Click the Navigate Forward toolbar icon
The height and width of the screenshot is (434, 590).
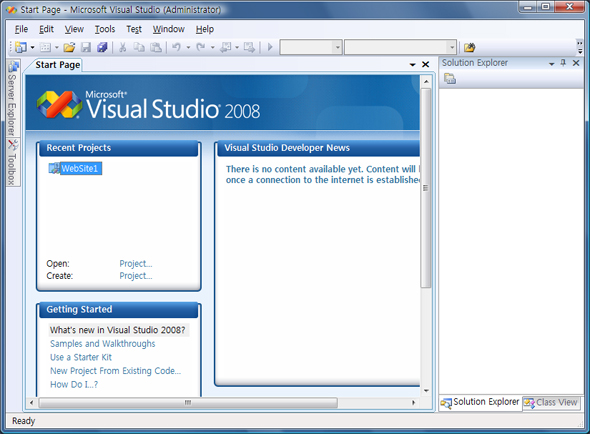point(249,47)
